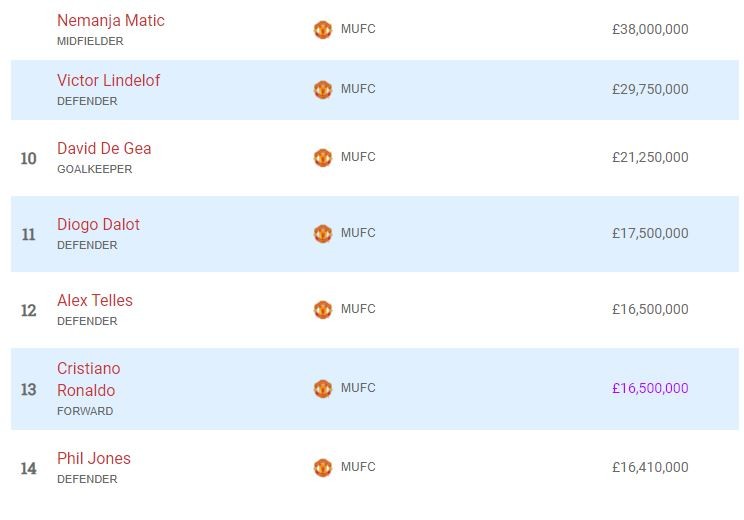Click the £16,500,000 fee for Cristiano Ronaldo
744x520 pixels.
650,389
